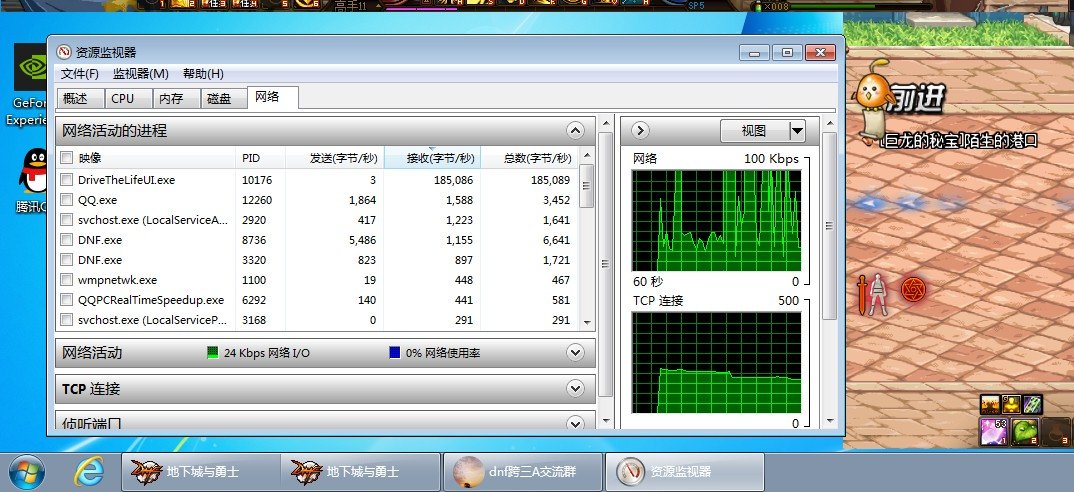The height and width of the screenshot is (492, 1074).
Task: Switch to the 内存 tab
Action: pos(176,99)
